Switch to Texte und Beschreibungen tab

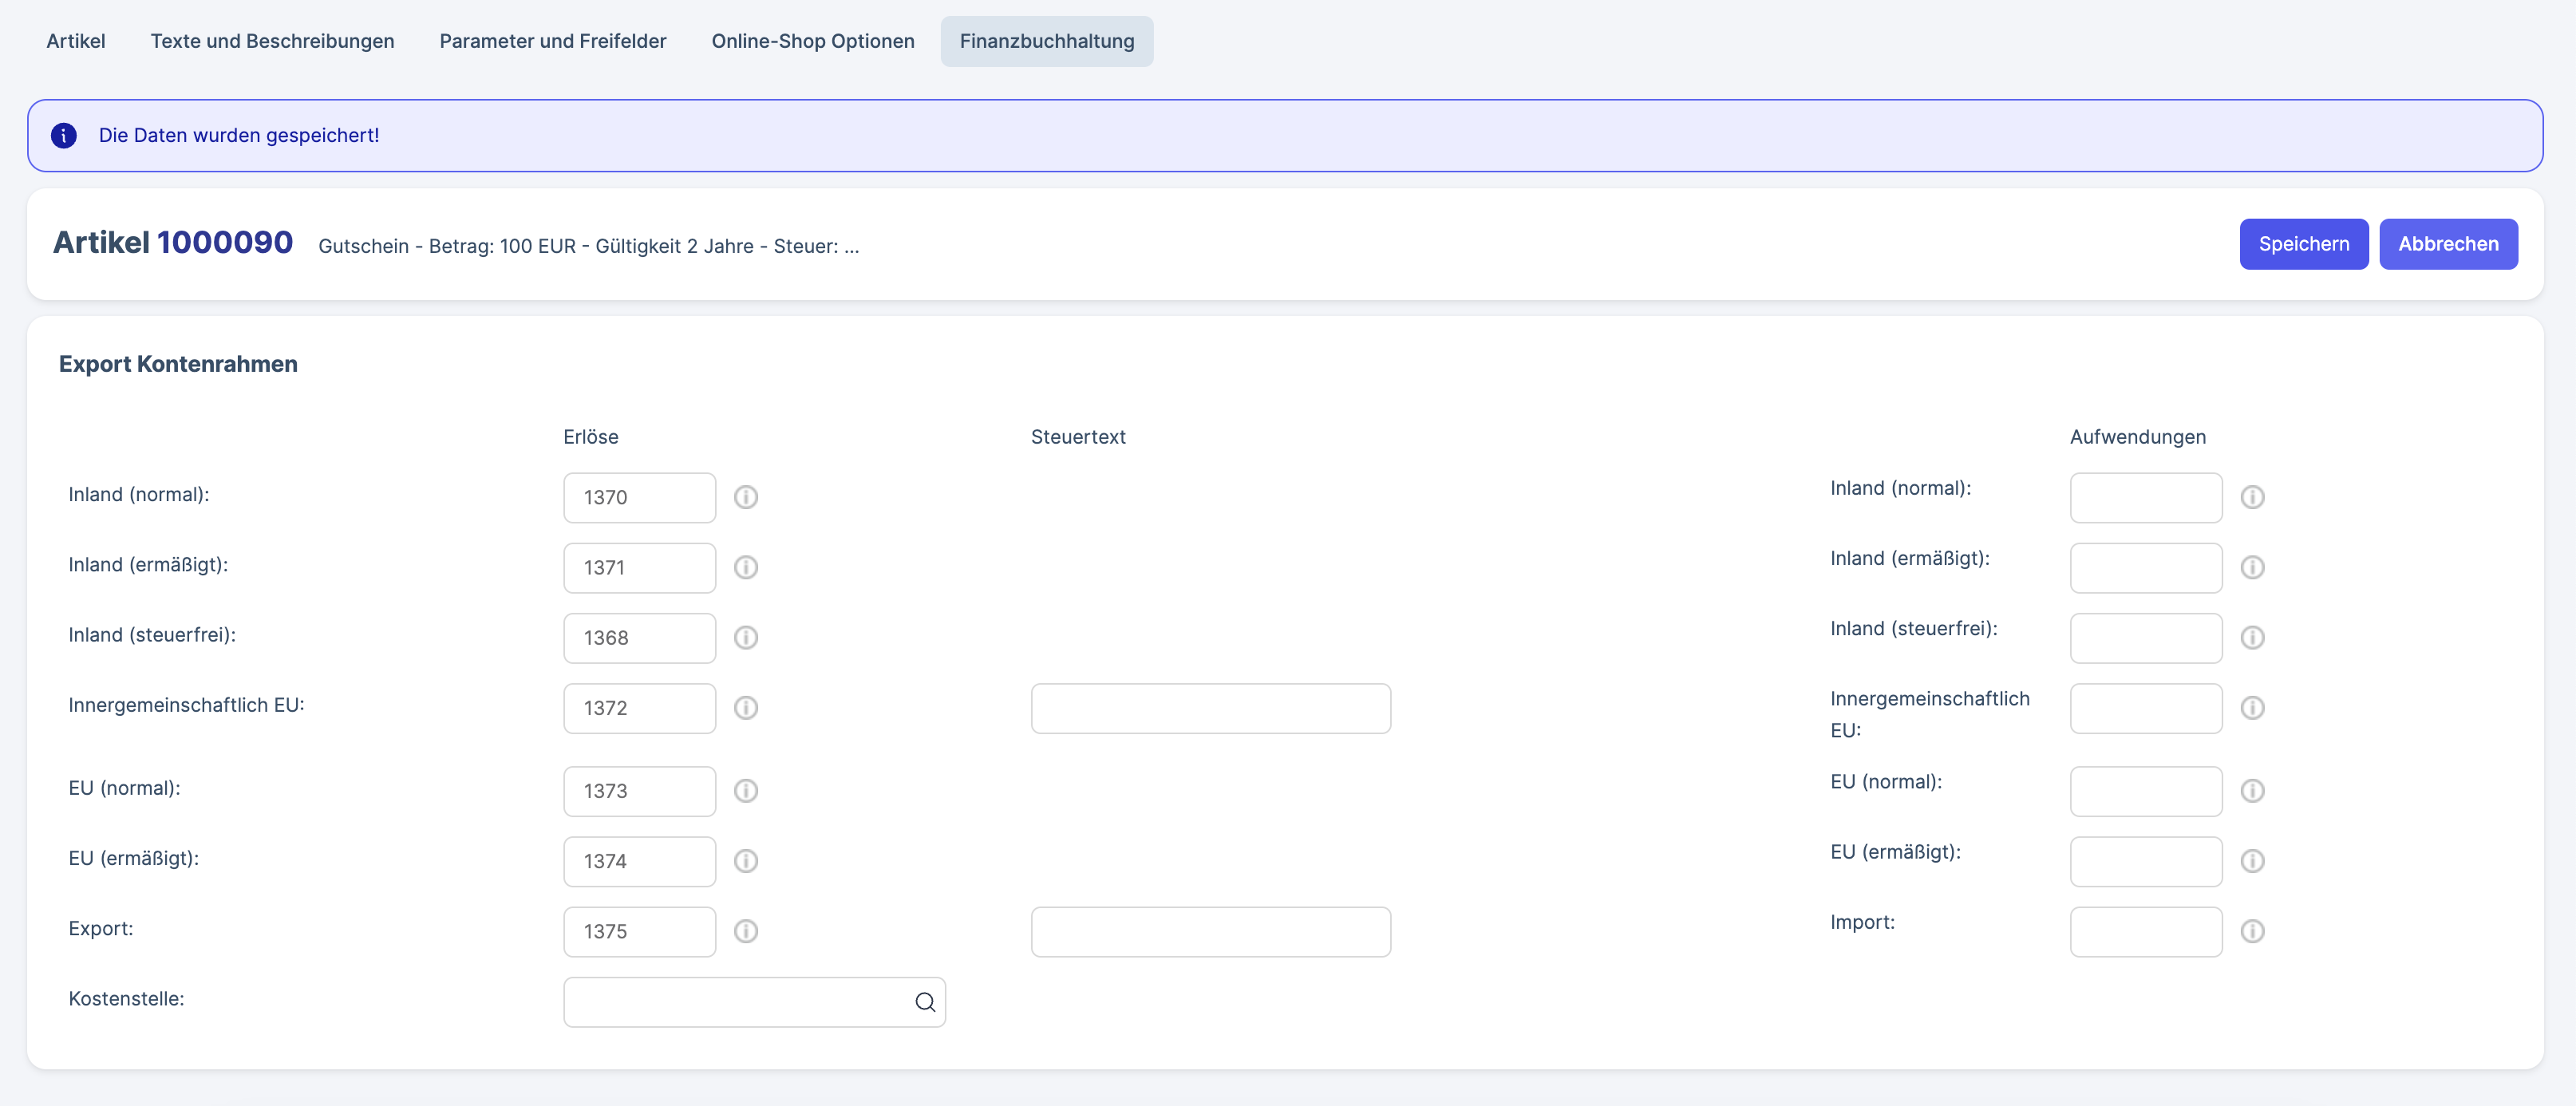(272, 41)
